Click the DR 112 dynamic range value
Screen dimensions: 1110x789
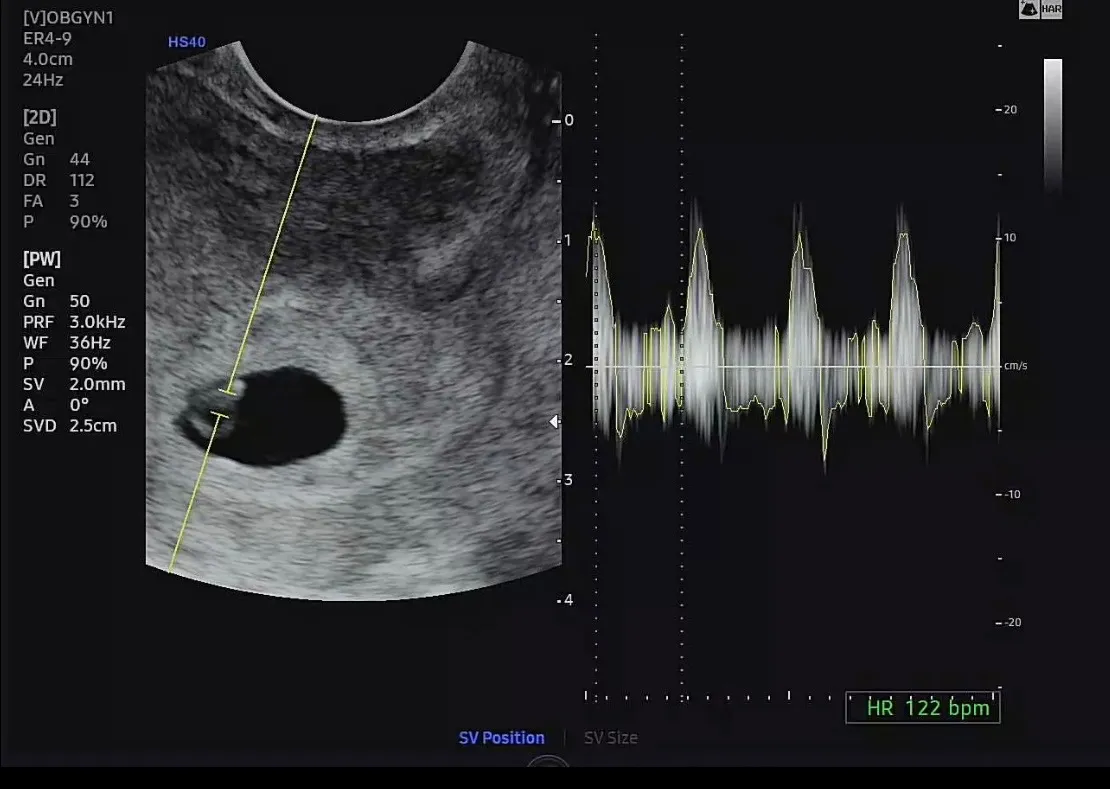click(81, 180)
